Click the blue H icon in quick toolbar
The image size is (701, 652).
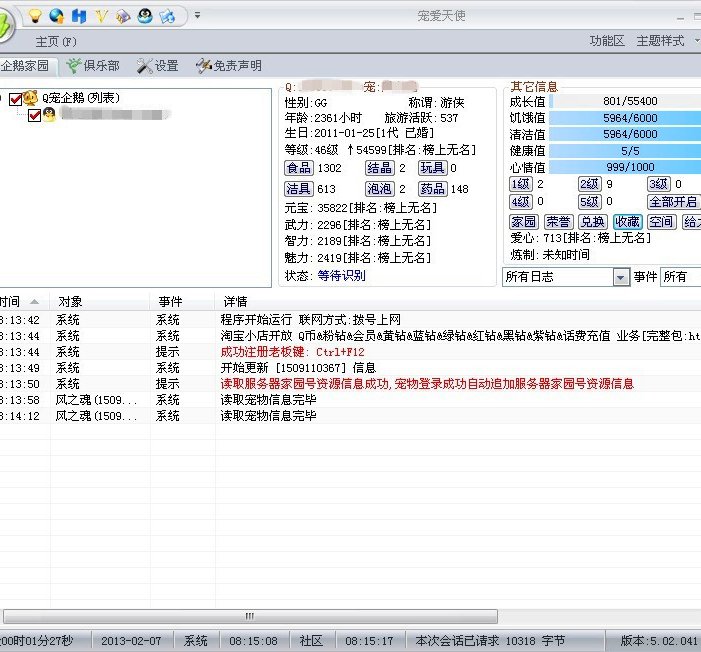(x=79, y=16)
